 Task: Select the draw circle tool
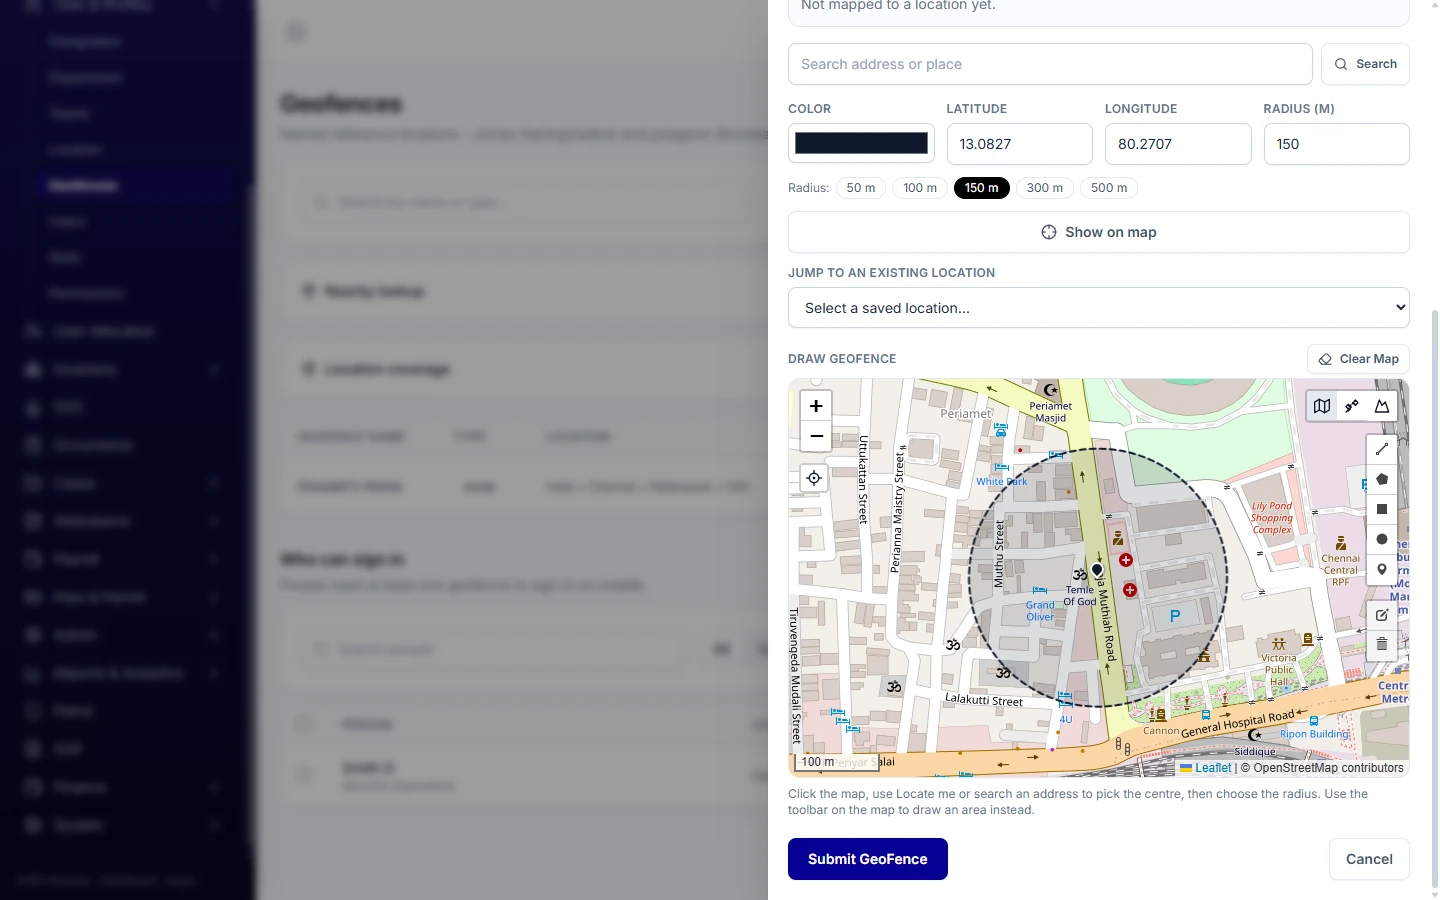coord(1382,539)
